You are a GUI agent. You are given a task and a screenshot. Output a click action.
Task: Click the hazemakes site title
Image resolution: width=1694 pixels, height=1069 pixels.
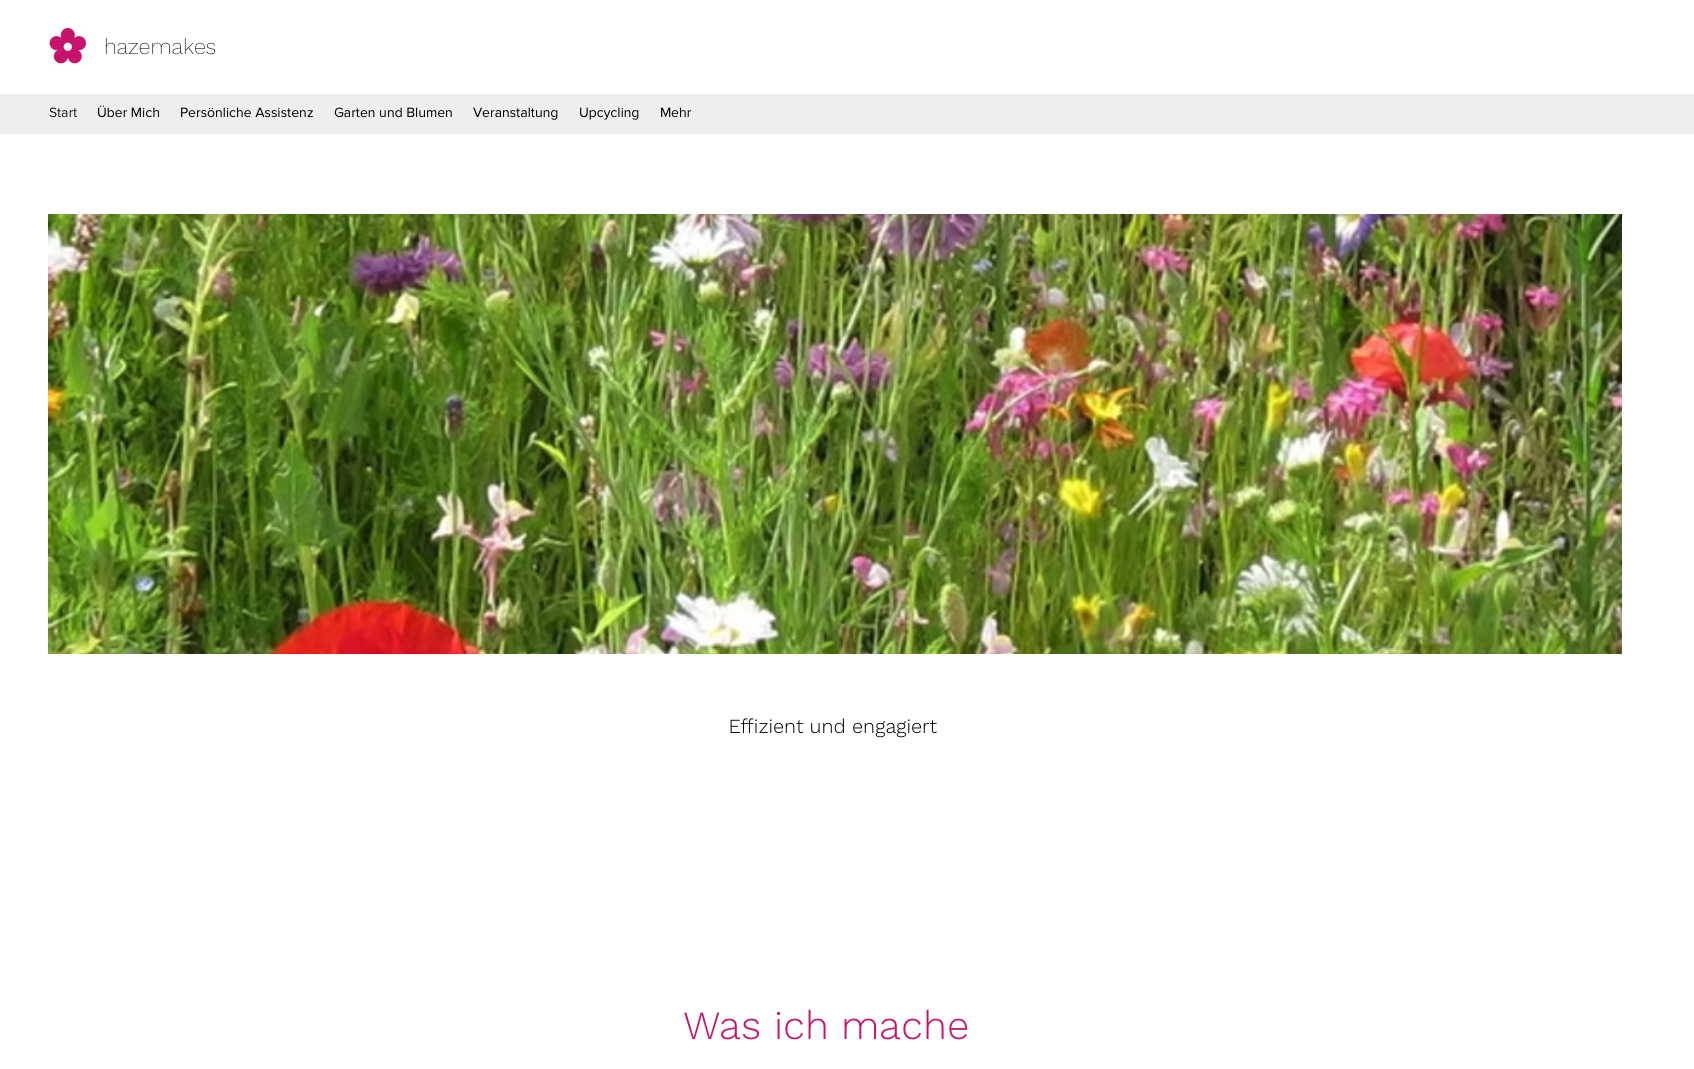[x=160, y=47]
